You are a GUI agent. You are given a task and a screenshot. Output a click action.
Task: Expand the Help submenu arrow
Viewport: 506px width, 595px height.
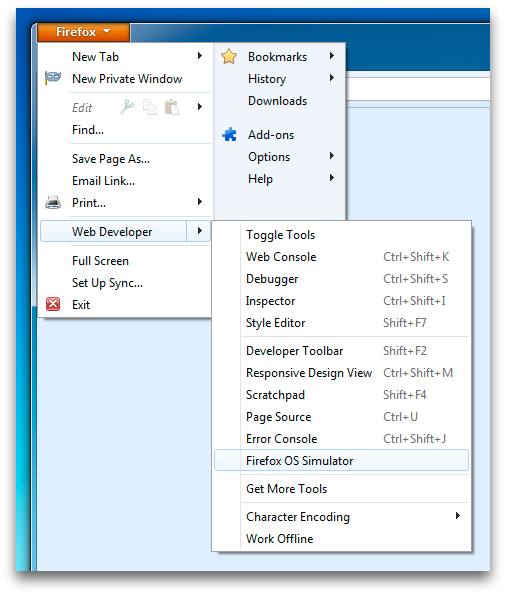[x=332, y=178]
